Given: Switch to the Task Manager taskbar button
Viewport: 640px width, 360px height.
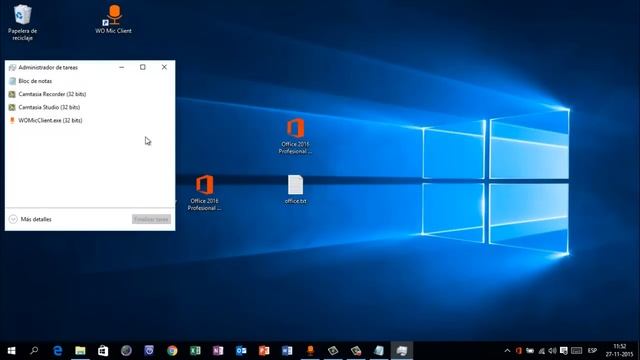Looking at the screenshot, I should point(402,351).
